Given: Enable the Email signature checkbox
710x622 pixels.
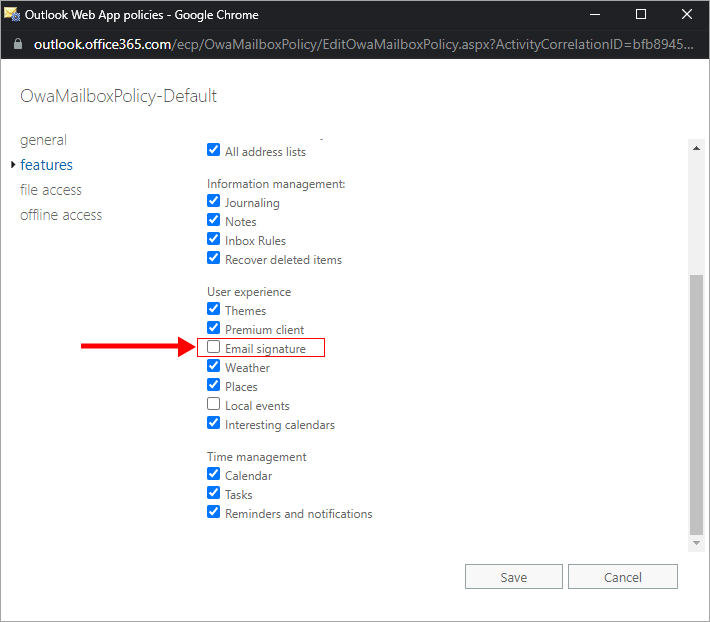Looking at the screenshot, I should click(213, 348).
